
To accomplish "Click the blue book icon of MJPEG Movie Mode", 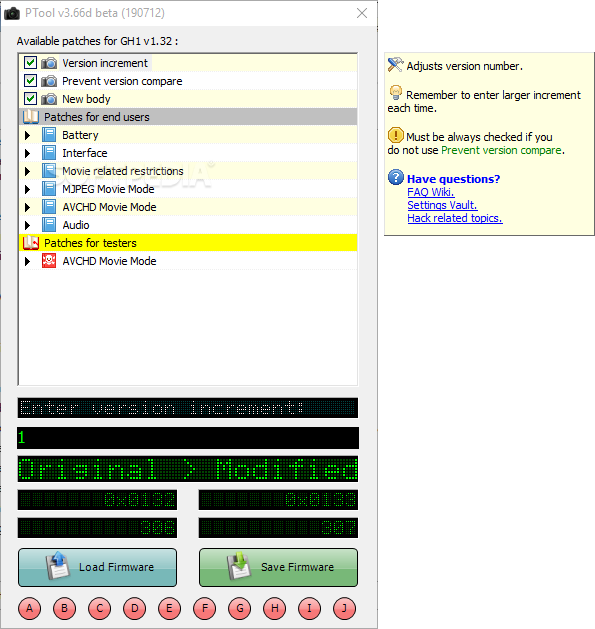I will point(49,189).
